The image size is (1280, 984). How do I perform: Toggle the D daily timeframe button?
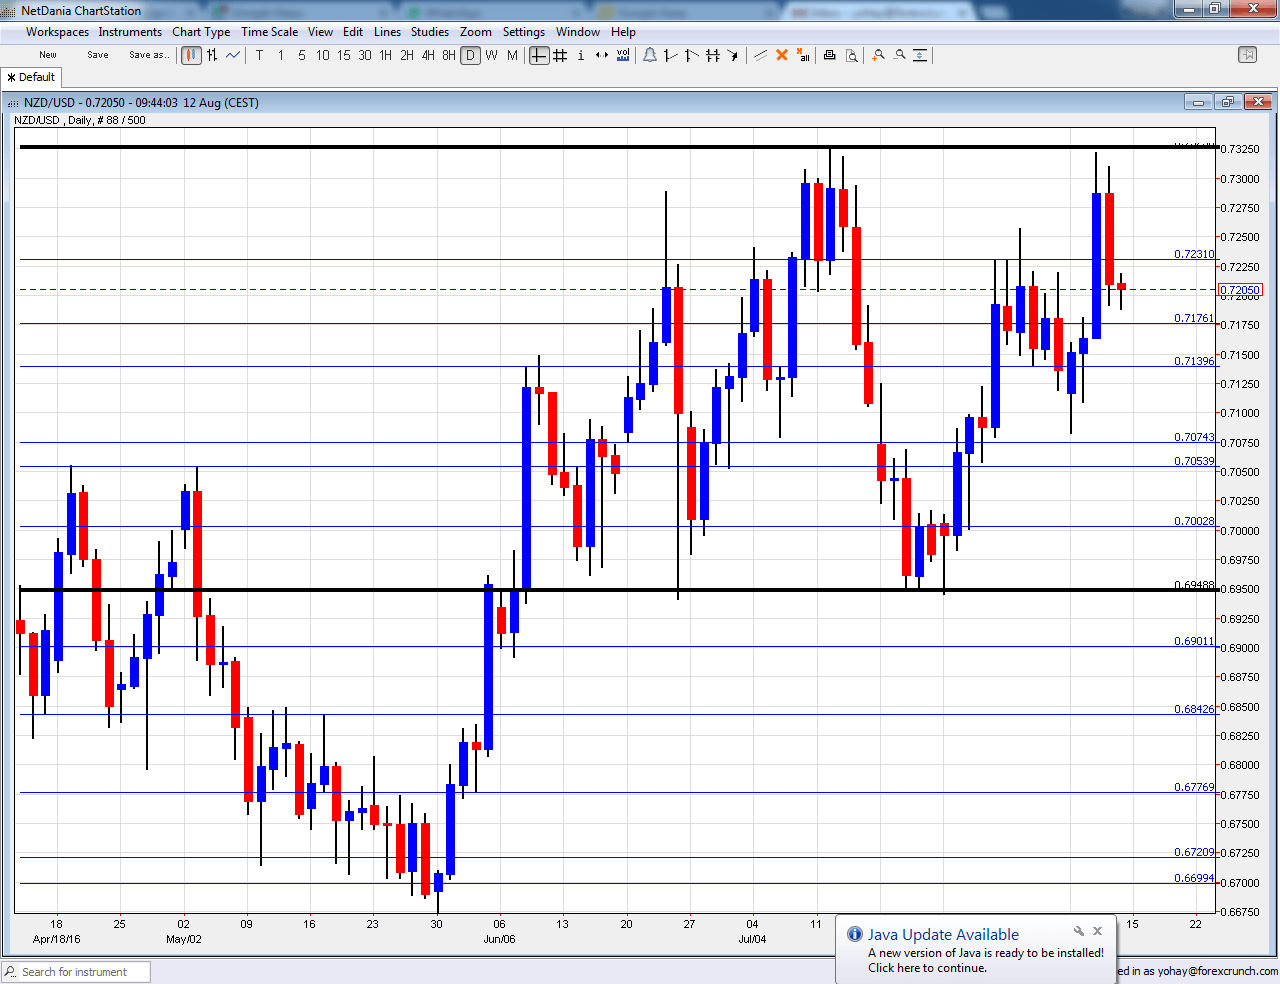point(470,55)
